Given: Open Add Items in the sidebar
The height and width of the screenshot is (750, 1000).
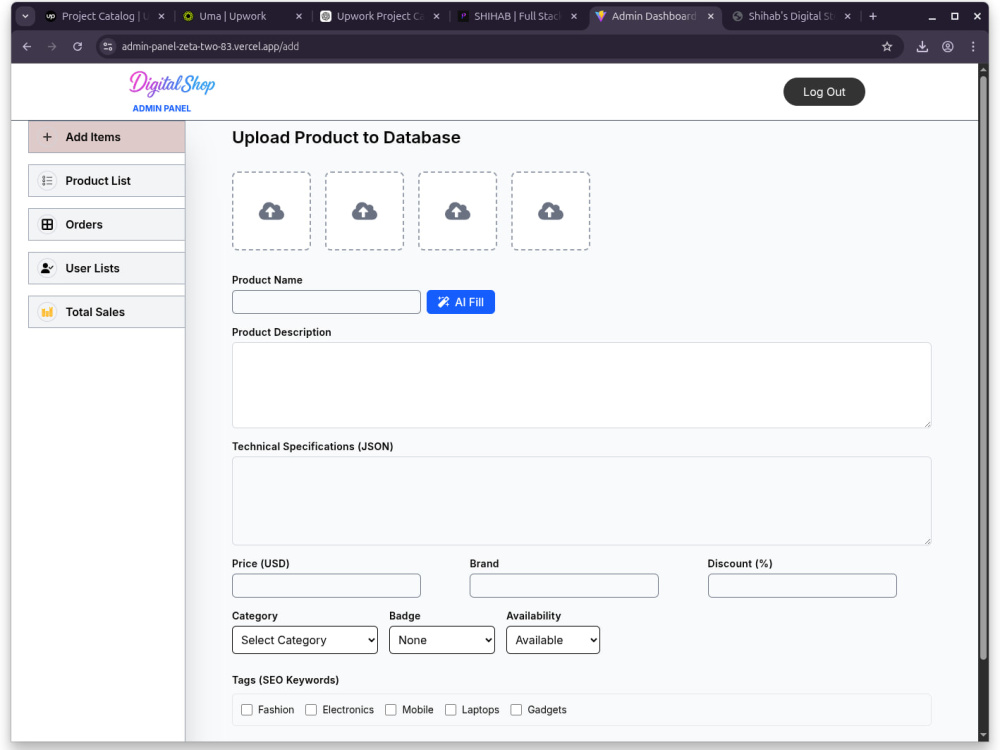Looking at the screenshot, I should point(107,137).
